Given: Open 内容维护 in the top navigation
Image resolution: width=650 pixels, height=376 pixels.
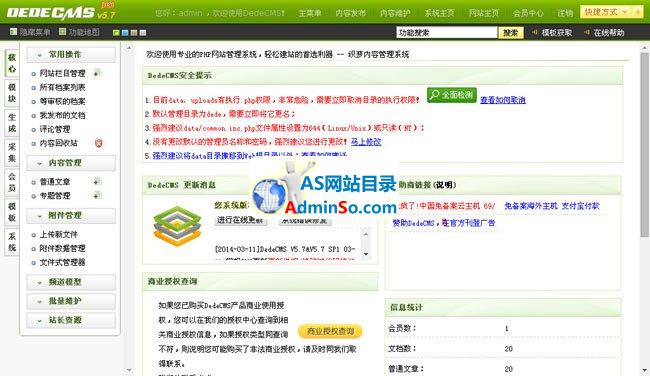Looking at the screenshot, I should (x=395, y=13).
